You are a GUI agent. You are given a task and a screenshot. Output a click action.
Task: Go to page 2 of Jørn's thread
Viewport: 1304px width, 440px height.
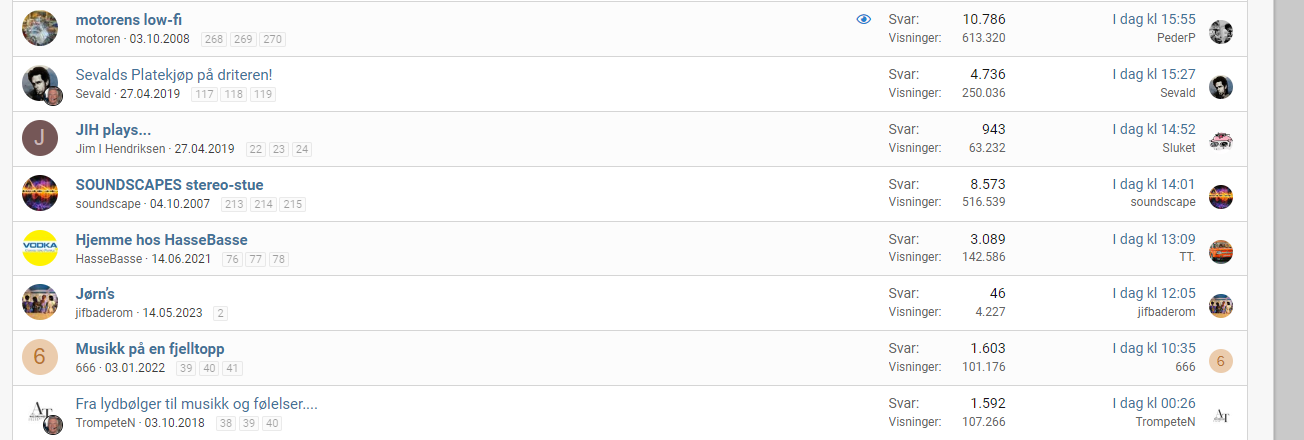[220, 313]
